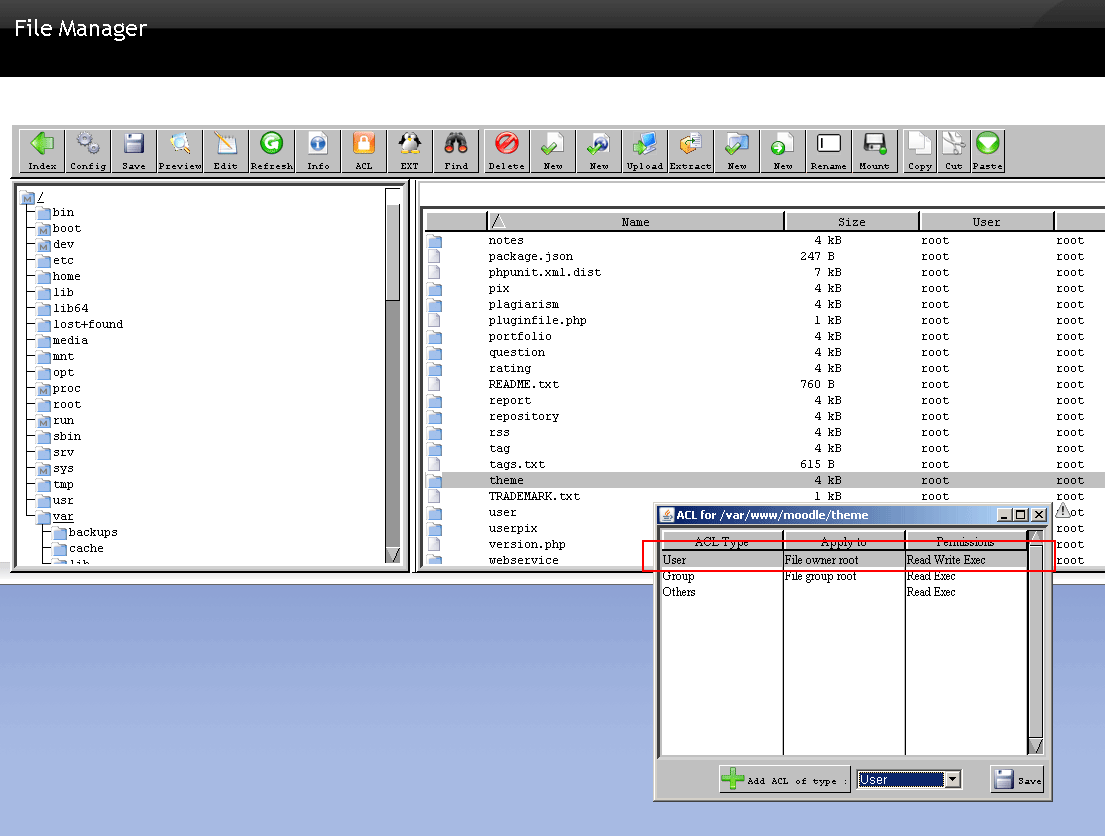Click the Mount drive icon
The image size is (1105, 836).
(874, 151)
